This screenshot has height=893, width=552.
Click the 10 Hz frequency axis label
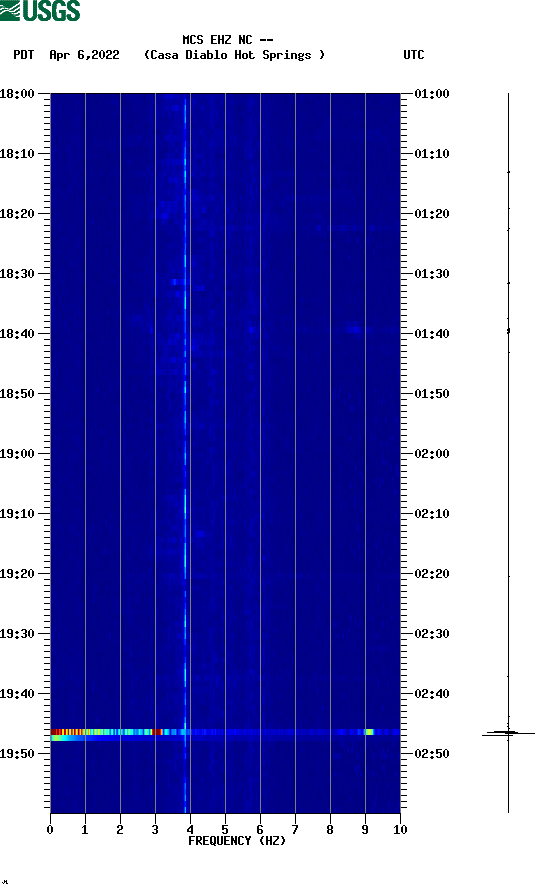400,830
